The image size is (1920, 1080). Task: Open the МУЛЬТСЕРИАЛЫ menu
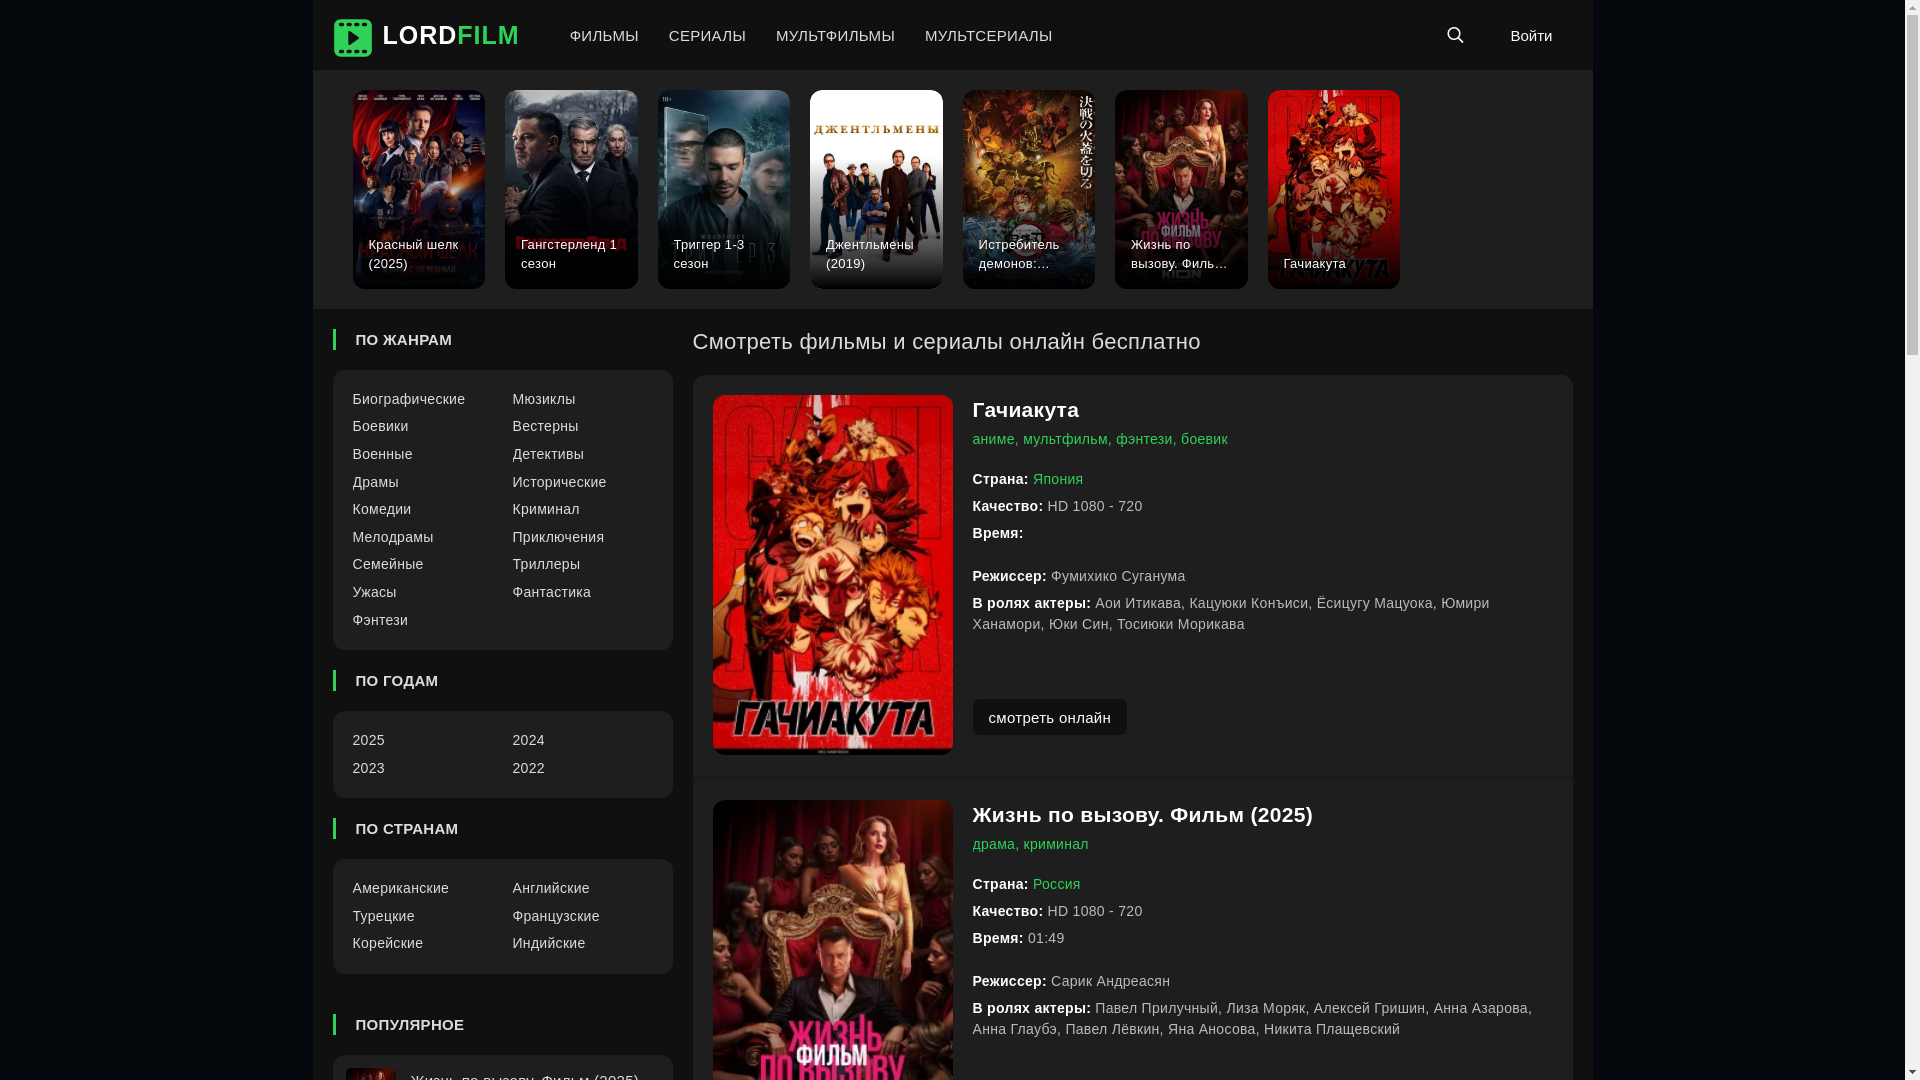pos(988,36)
